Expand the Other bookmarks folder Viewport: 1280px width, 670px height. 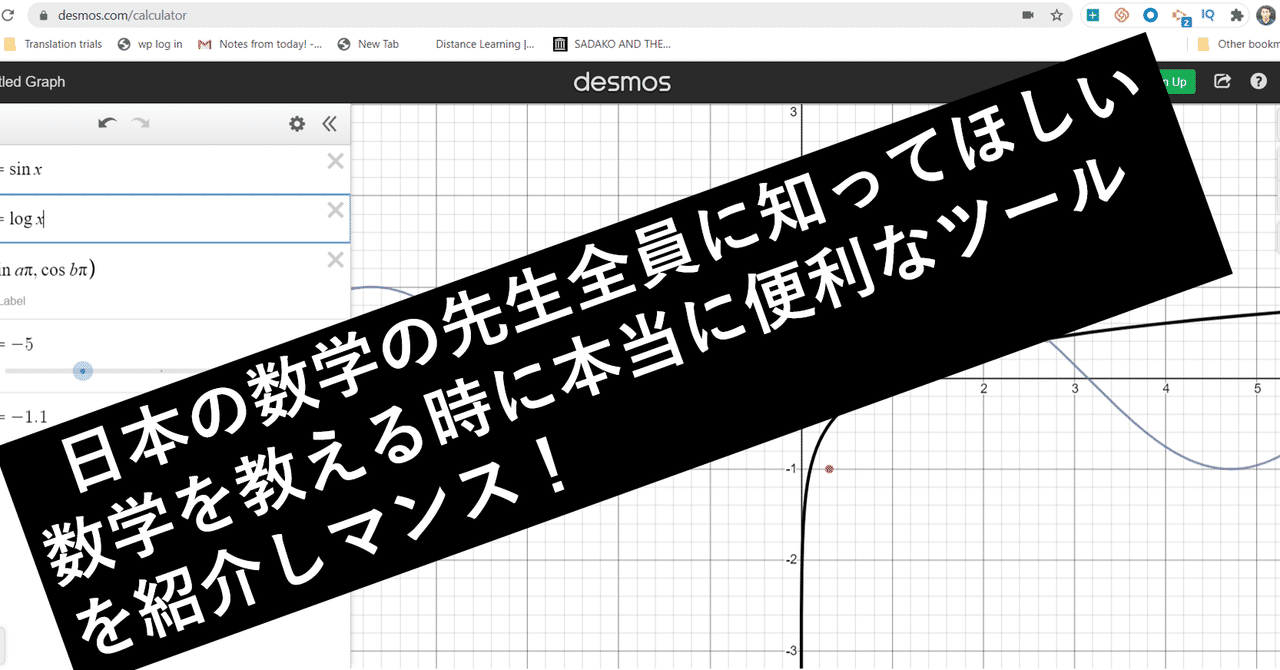coord(1237,44)
